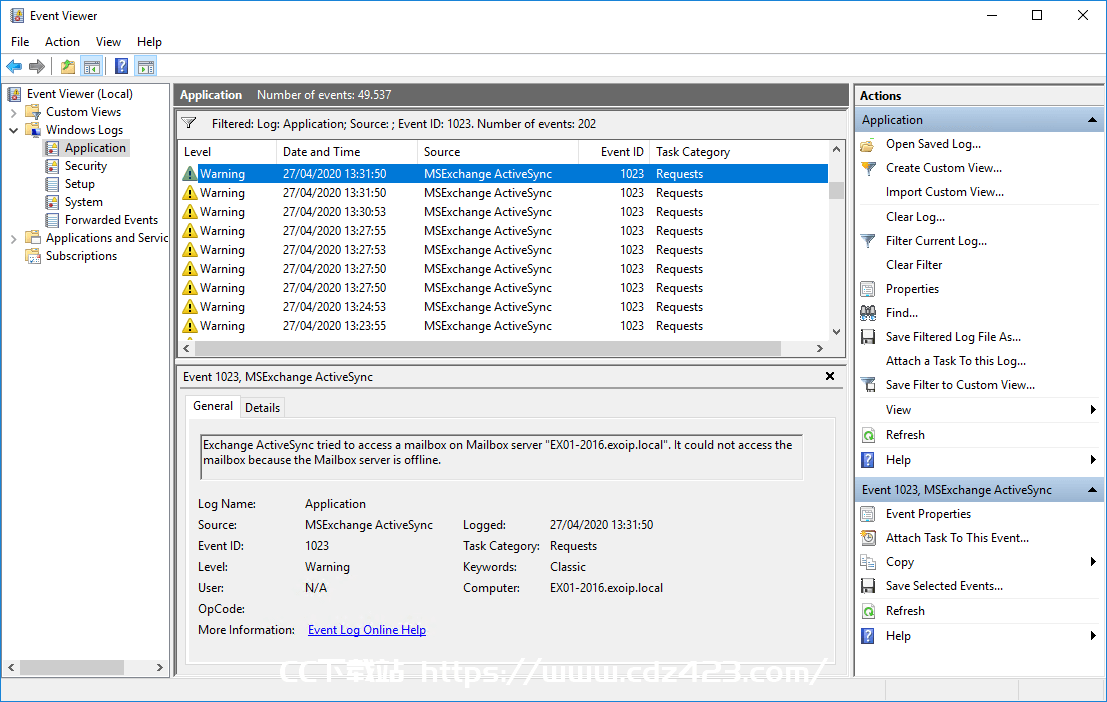
Task: Click Import Custom View... action
Action: 945,192
